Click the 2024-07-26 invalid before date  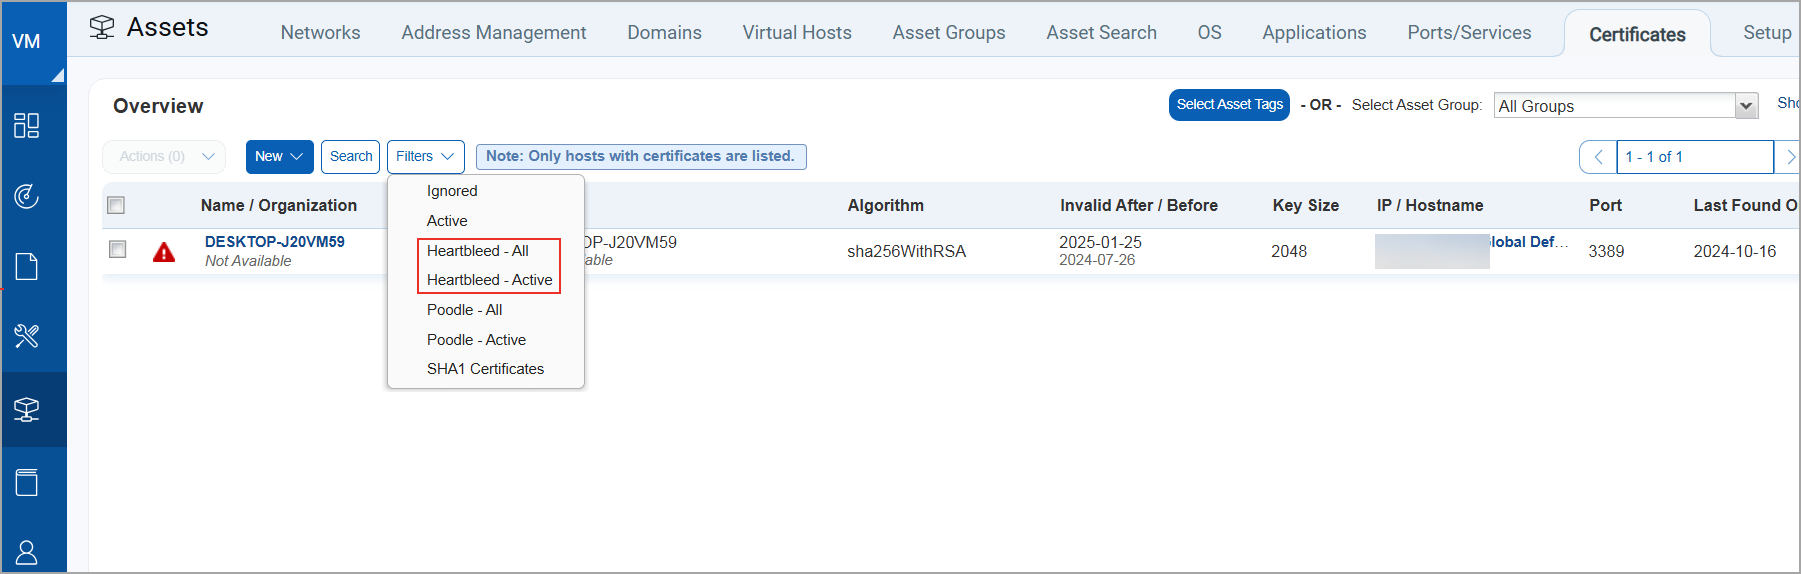point(1097,260)
